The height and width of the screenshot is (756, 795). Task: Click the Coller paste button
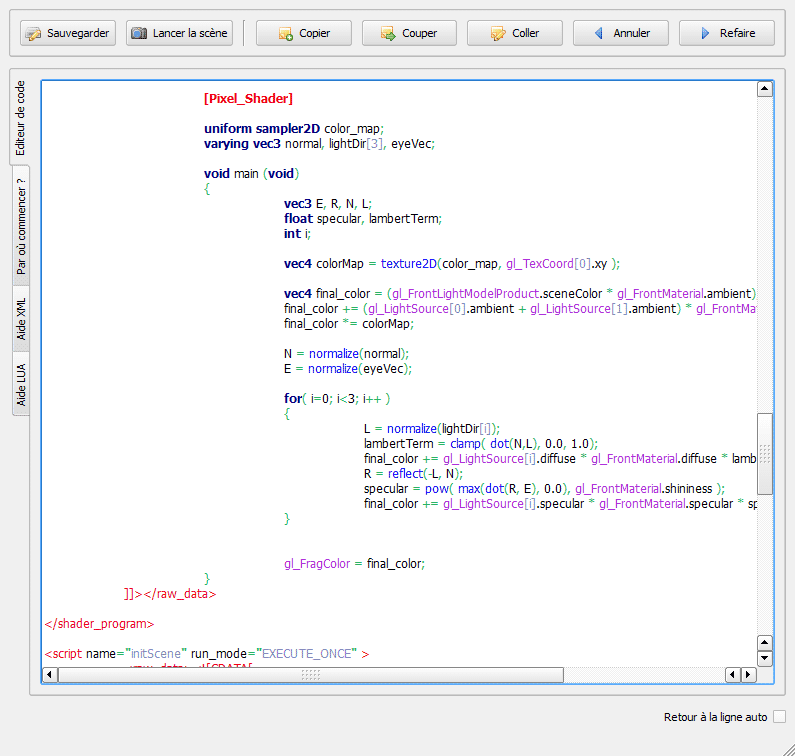tap(515, 33)
